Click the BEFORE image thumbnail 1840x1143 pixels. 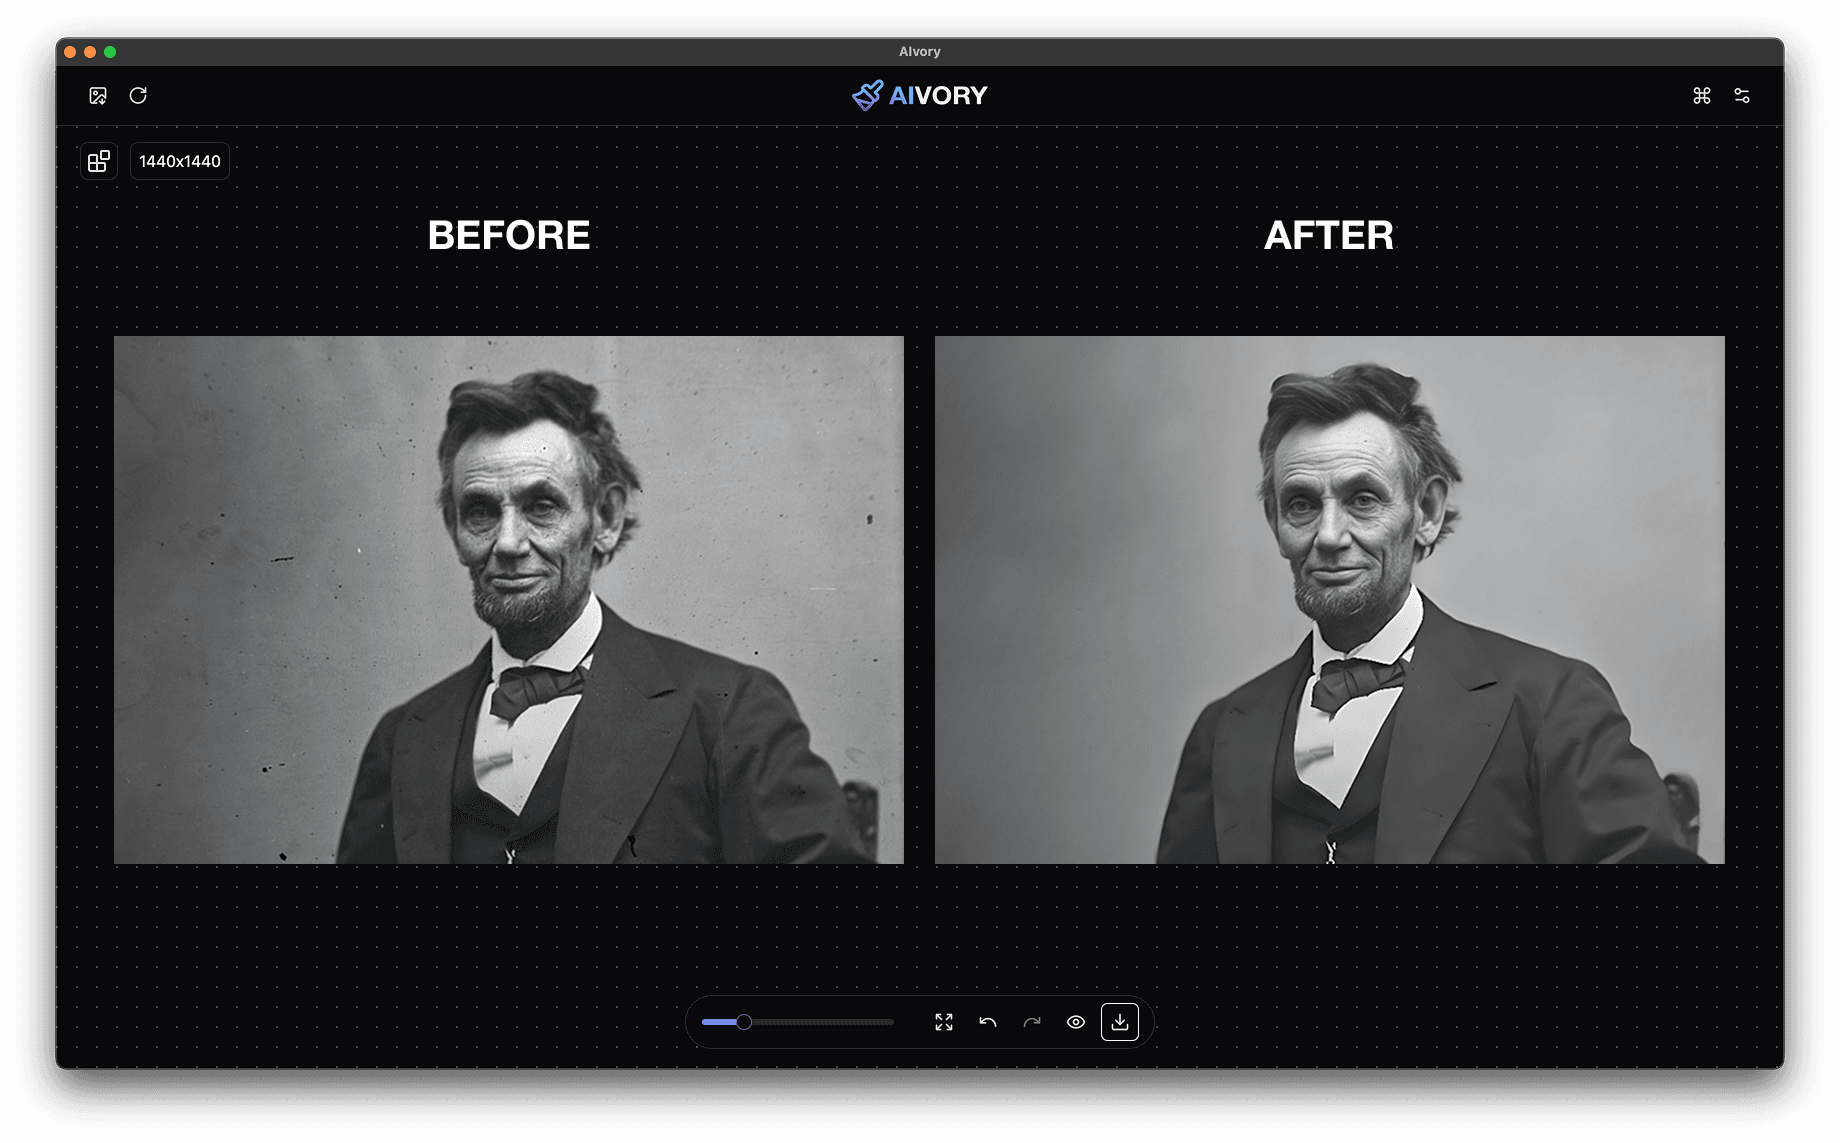(x=510, y=600)
